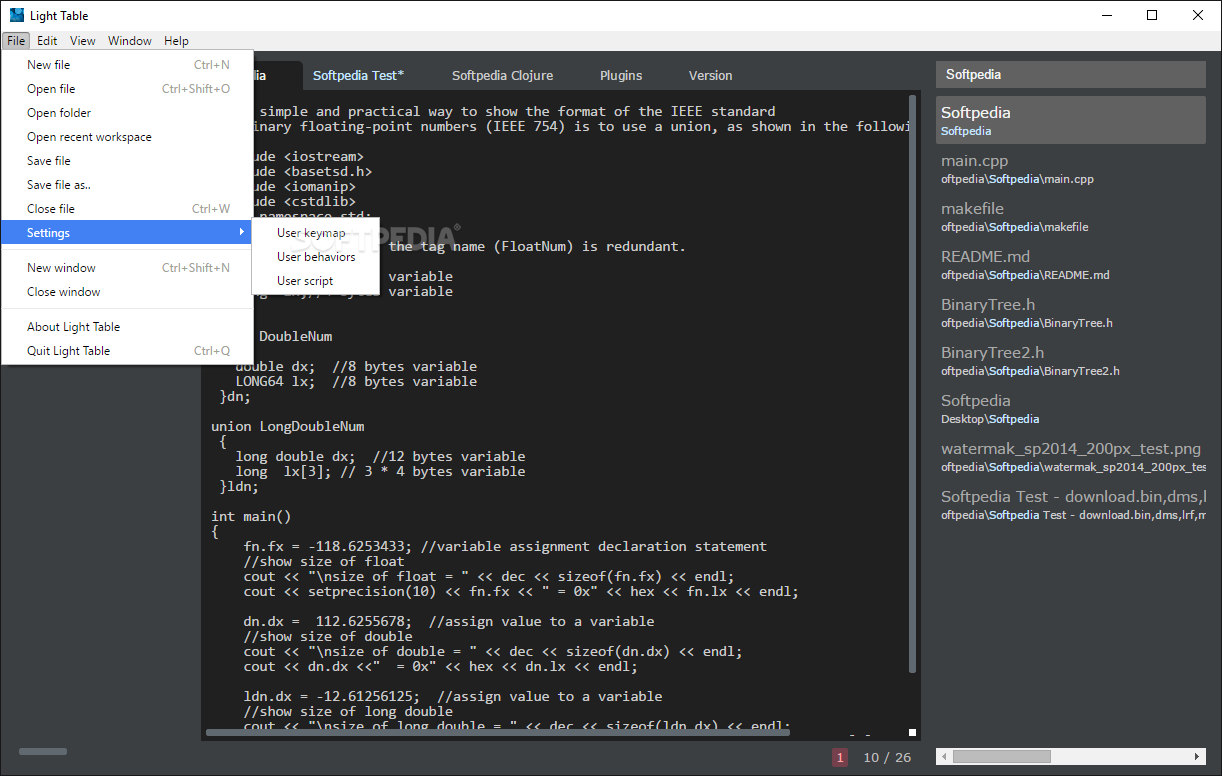Switch to Softpedia Test* tab

pos(359,75)
